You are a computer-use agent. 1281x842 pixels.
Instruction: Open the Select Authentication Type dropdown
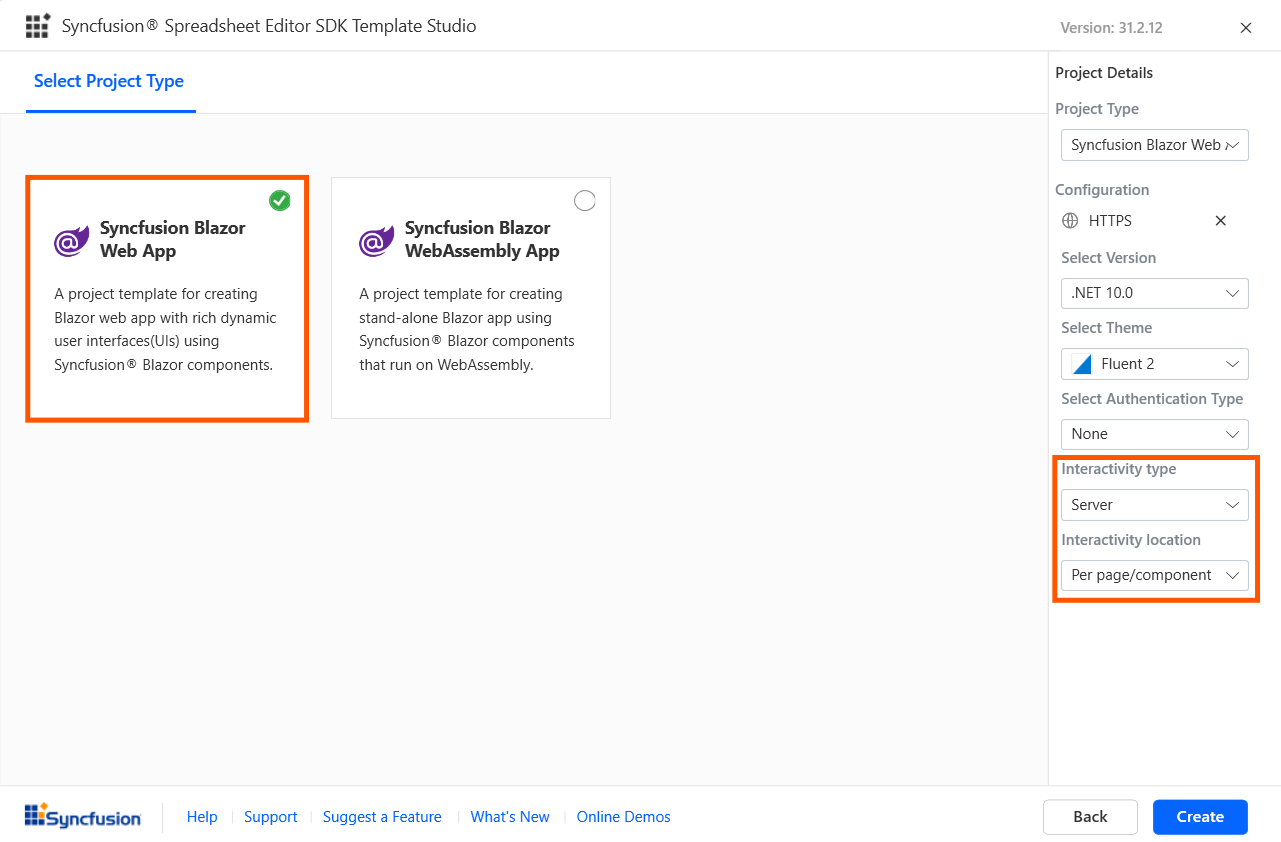coord(1154,434)
